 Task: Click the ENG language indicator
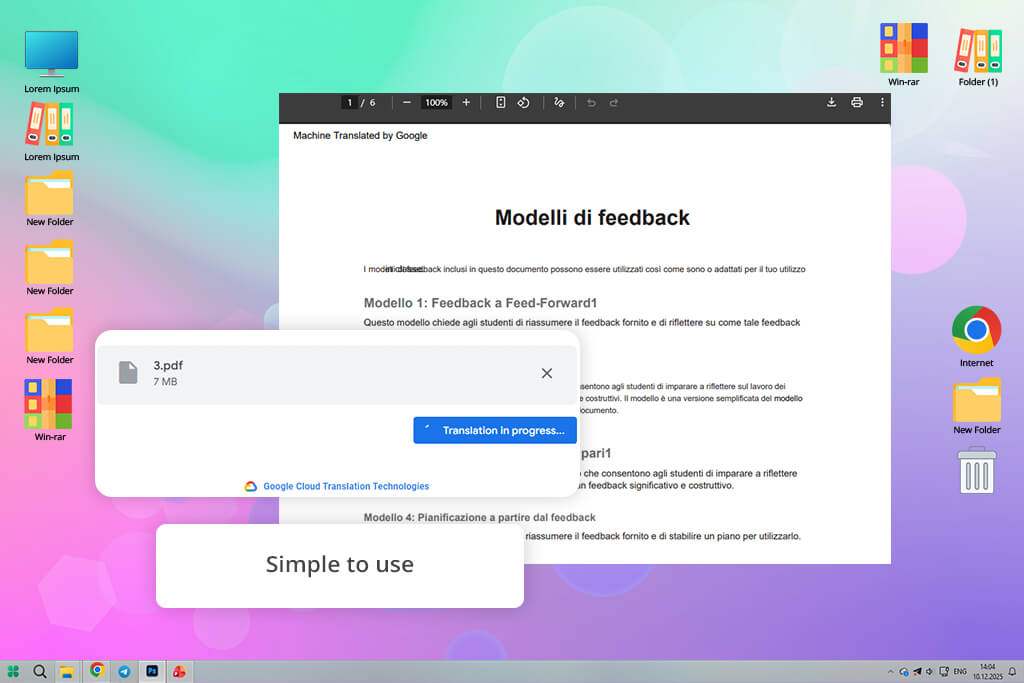959,671
